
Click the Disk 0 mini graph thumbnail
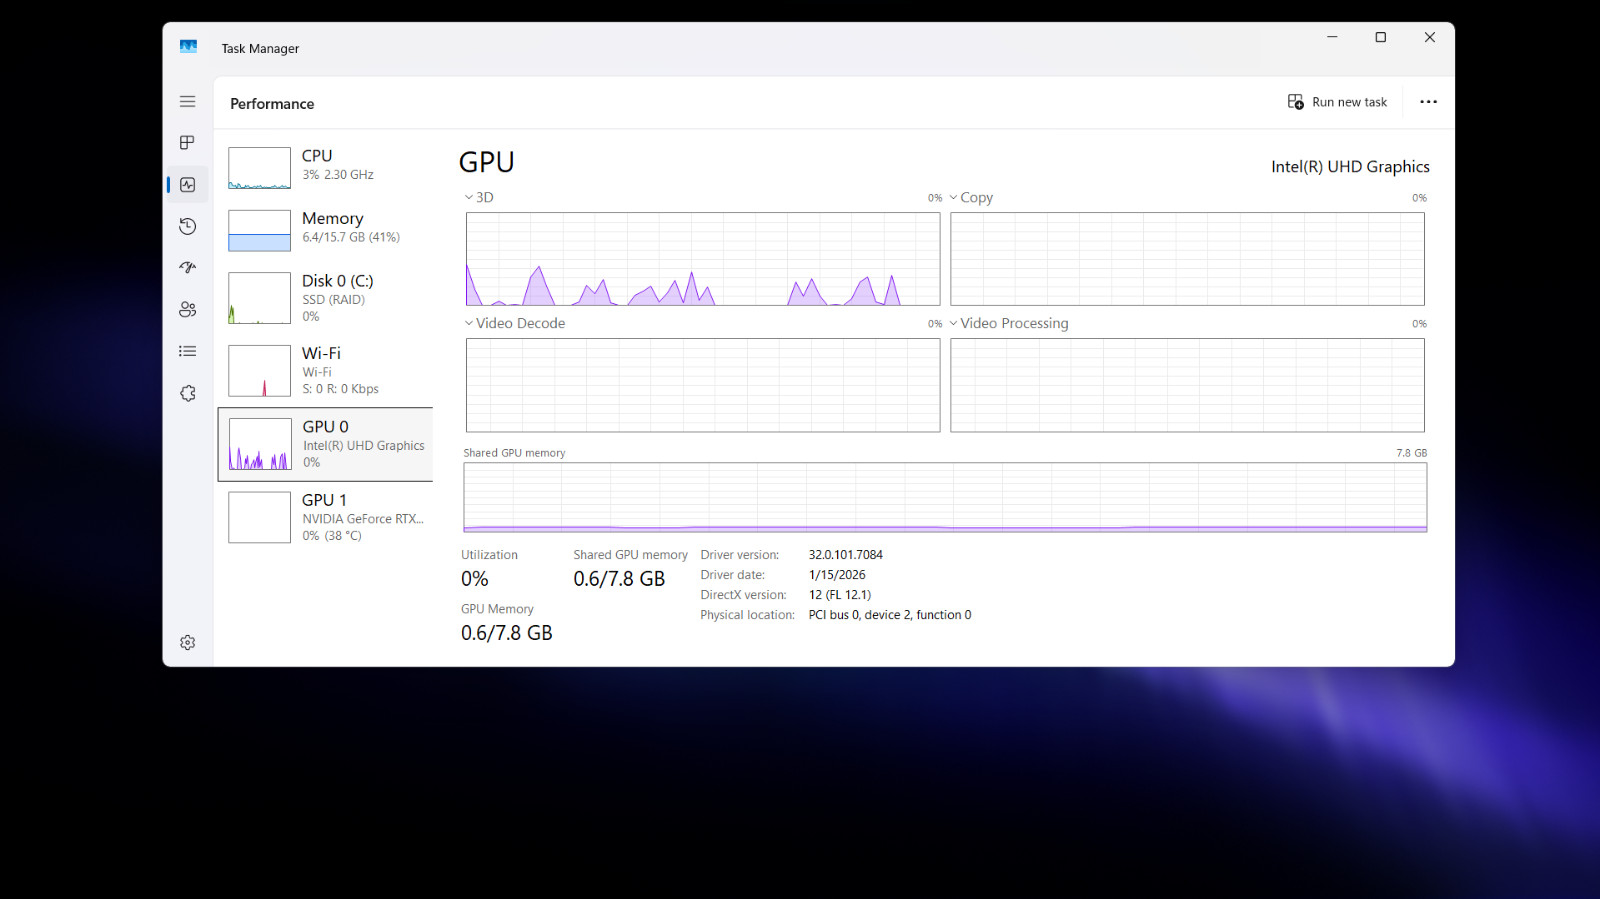click(259, 298)
